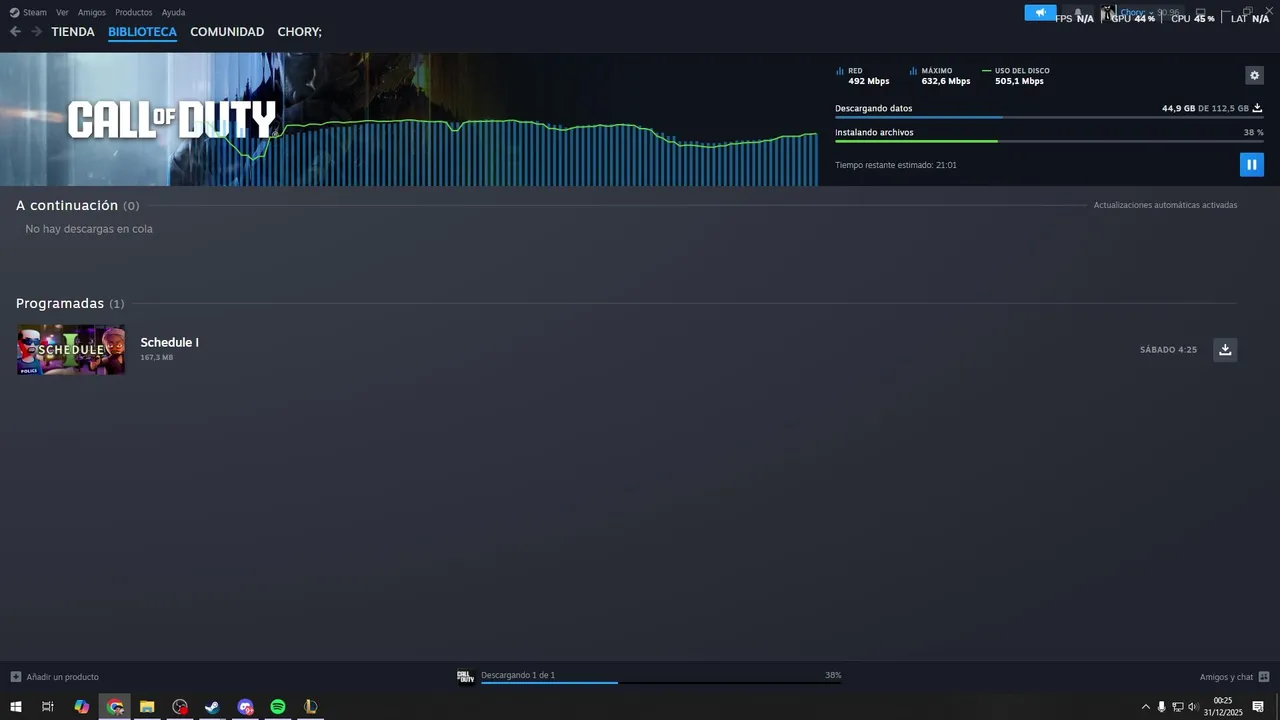
Task: Click the bottom download progress bar
Action: pyautogui.click(x=661, y=683)
